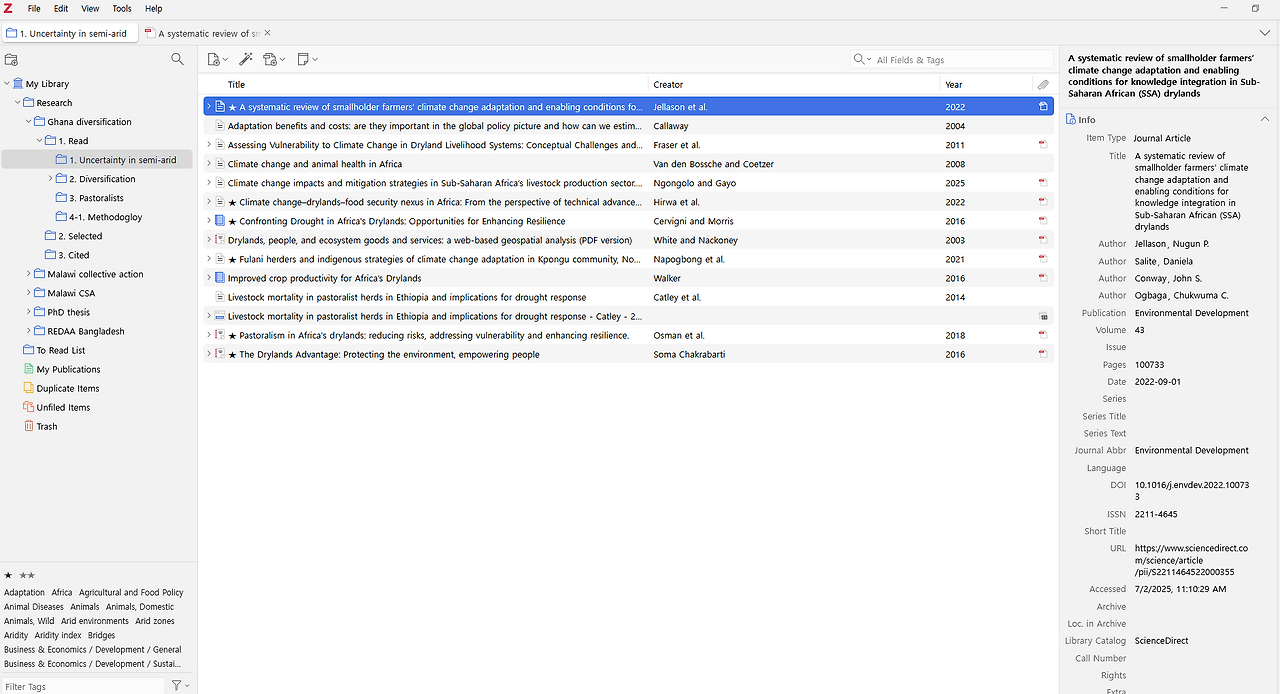1280x694 pixels.
Task: Open the ScienceDirect URL link
Action: click(1191, 560)
